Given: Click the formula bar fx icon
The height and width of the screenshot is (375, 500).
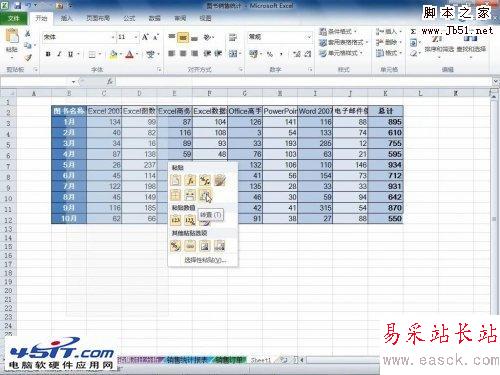Looking at the screenshot, I should point(110,82).
